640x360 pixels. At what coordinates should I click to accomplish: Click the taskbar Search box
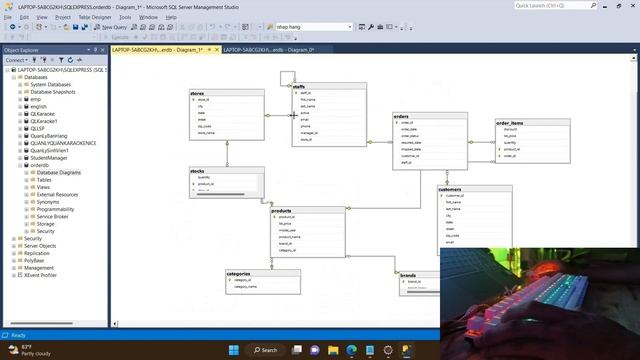[265, 350]
